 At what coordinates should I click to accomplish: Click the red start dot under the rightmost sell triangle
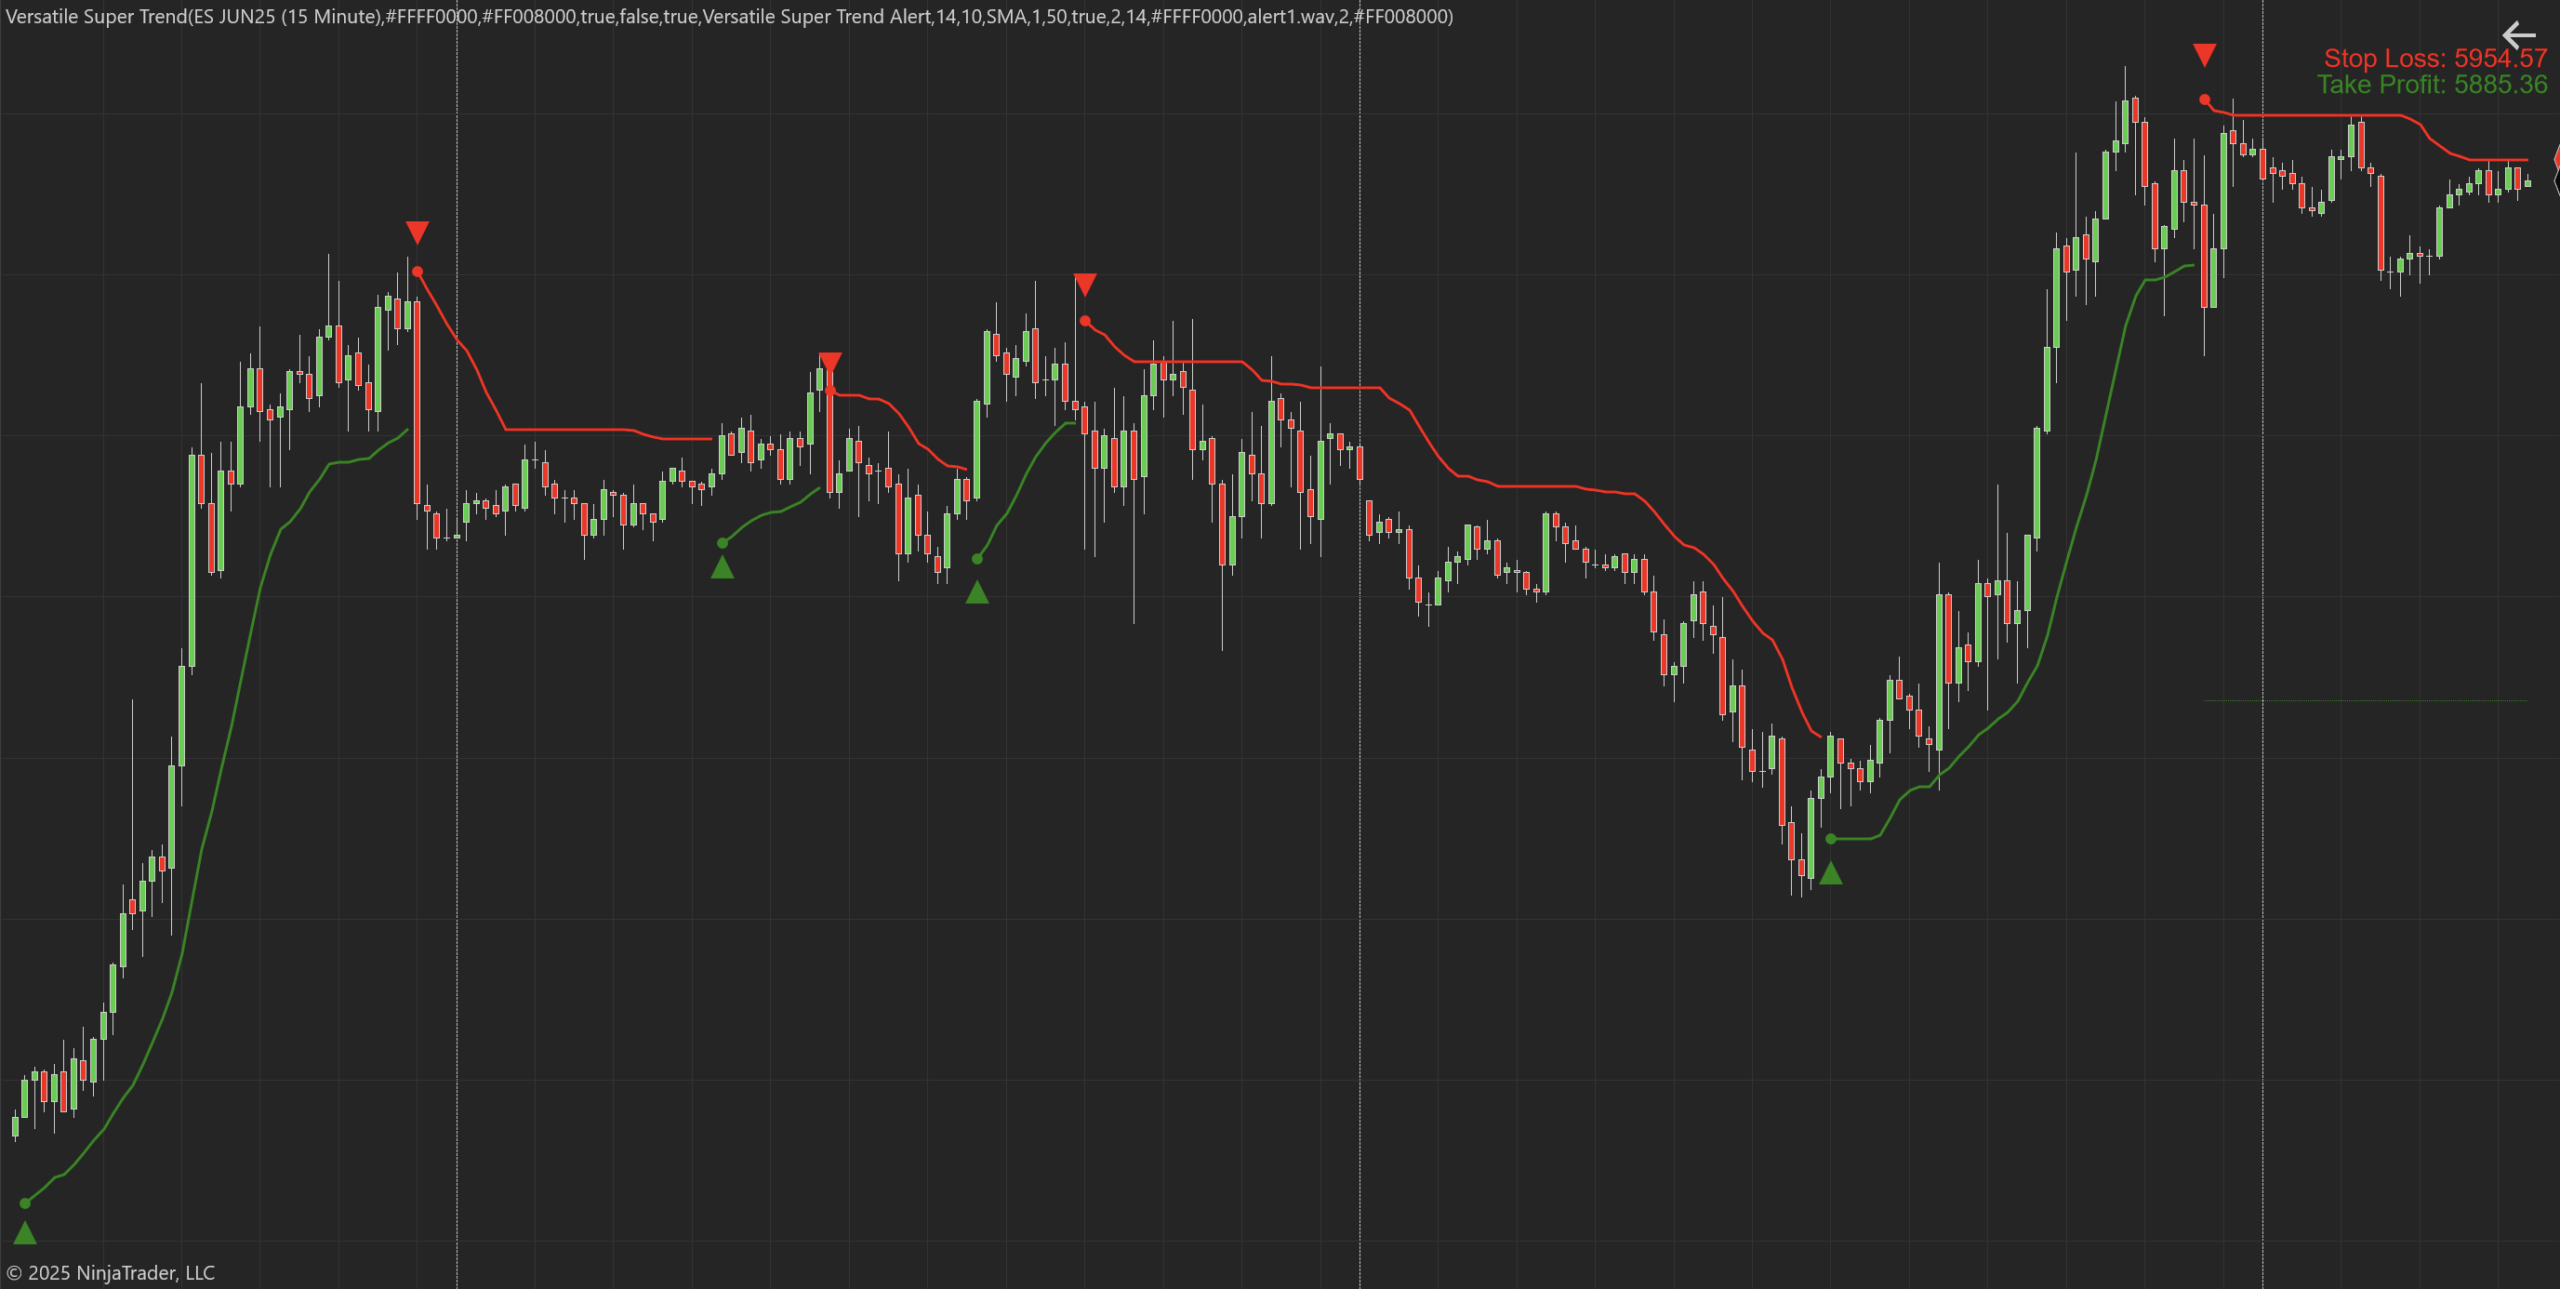(2204, 100)
